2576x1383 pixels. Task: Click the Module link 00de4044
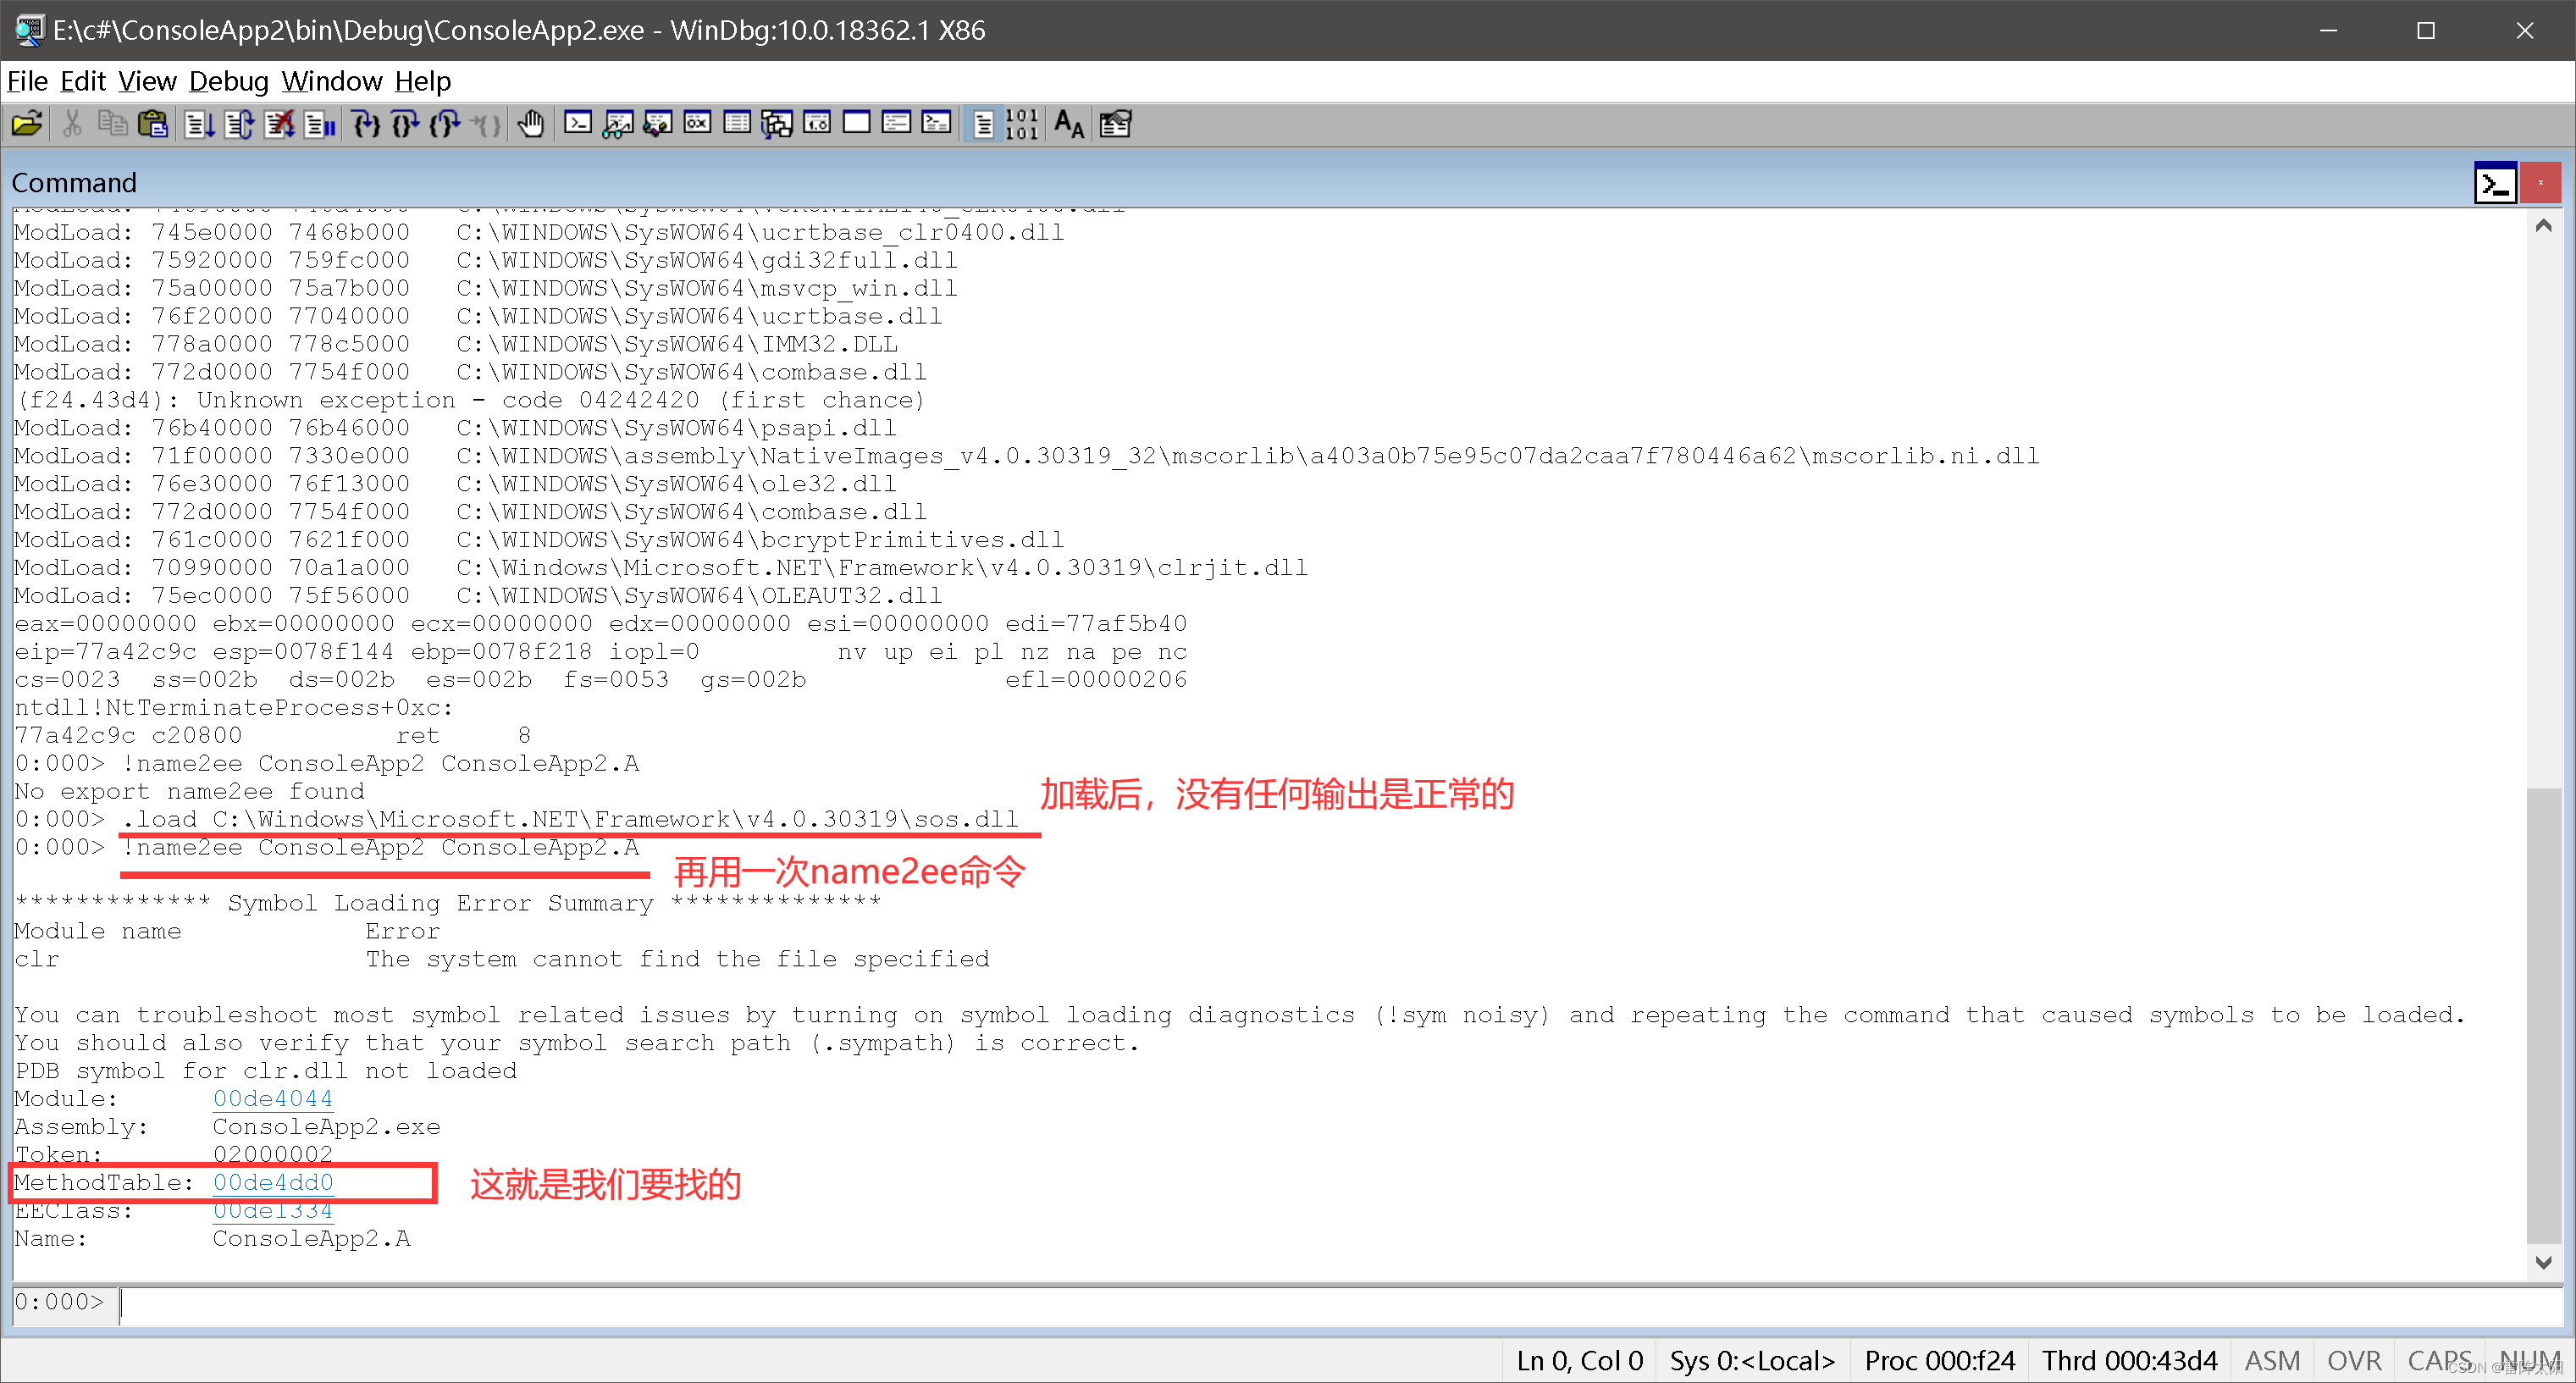click(x=272, y=1098)
